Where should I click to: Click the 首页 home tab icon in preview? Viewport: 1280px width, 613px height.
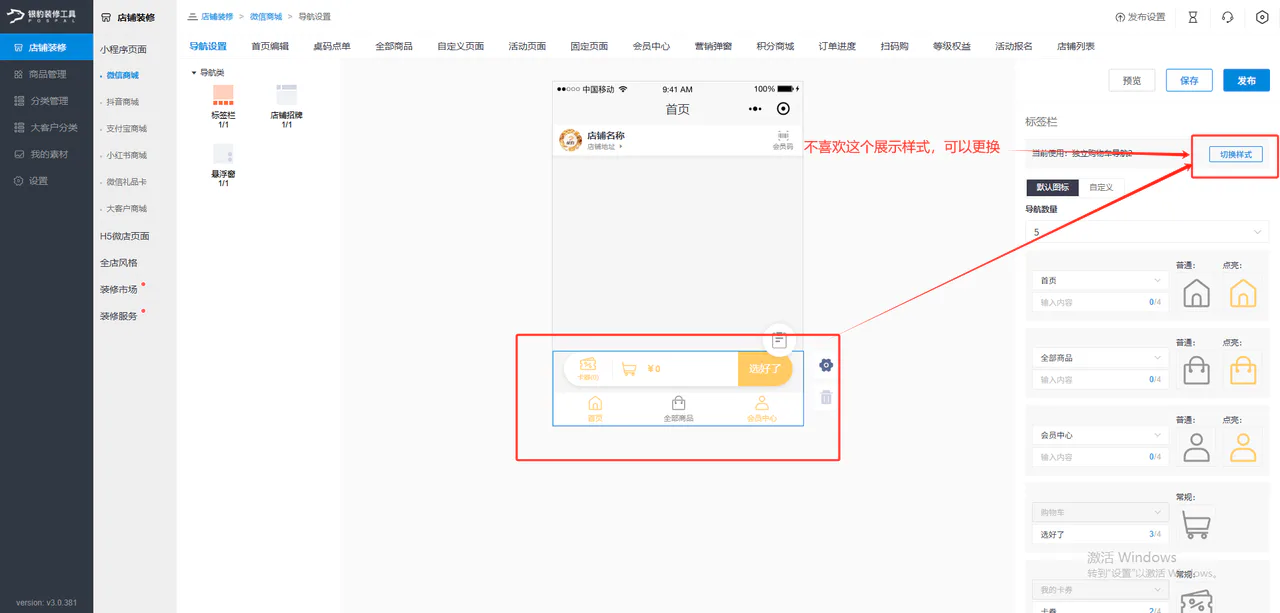coord(595,403)
